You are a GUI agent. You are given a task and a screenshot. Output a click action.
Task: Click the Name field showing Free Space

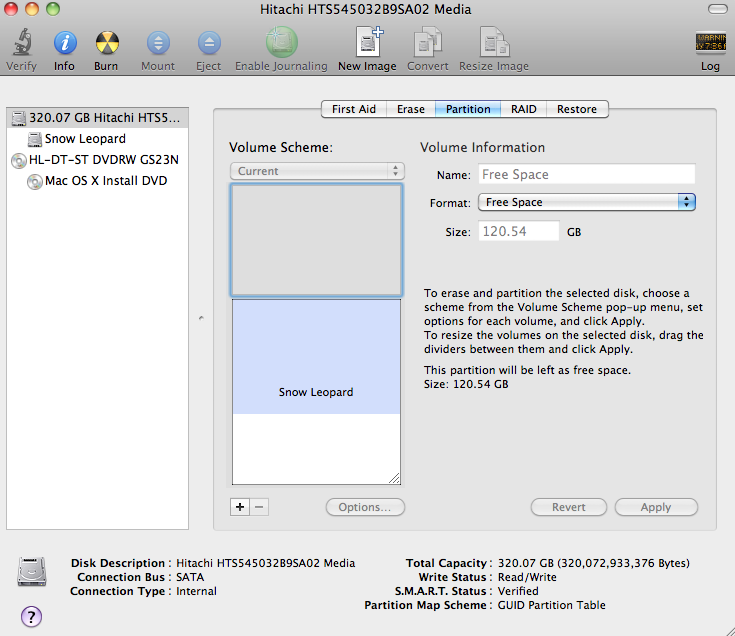click(586, 174)
